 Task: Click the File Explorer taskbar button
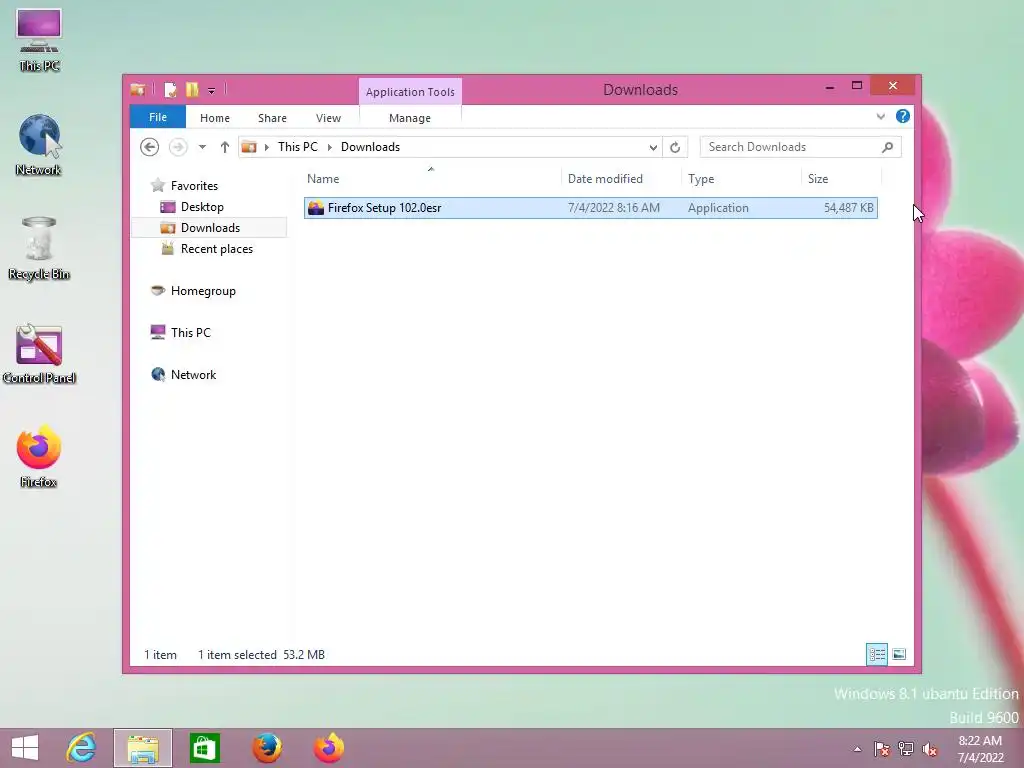[x=143, y=748]
